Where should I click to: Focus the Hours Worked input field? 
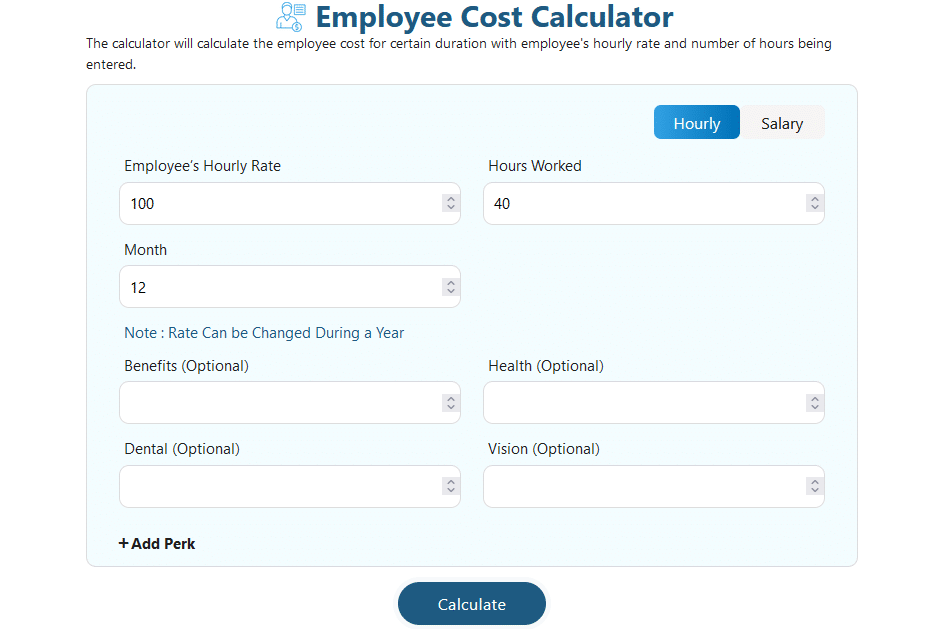640,203
